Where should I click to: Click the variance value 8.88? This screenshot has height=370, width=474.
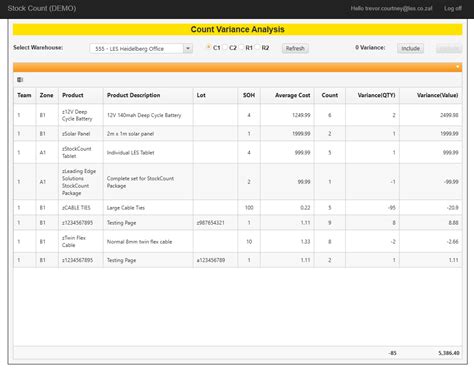pyautogui.click(x=453, y=223)
